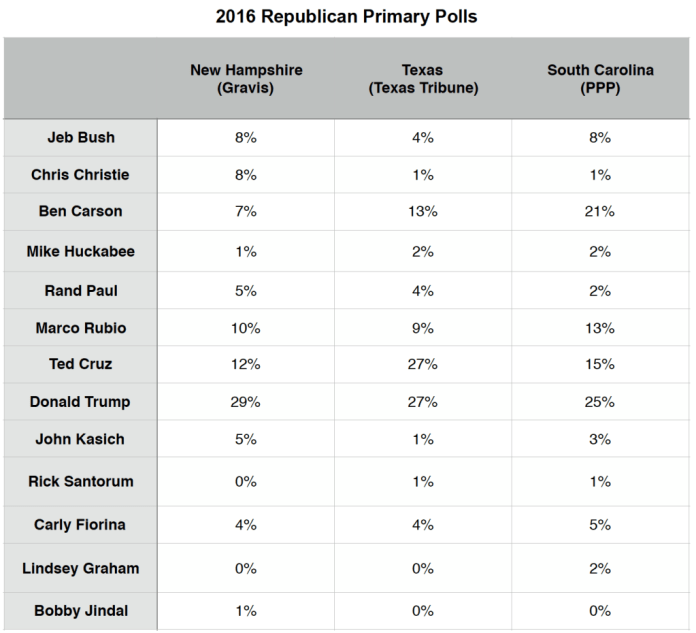Click the Lindsey Graham row label
This screenshot has width=696, height=633.
(x=80, y=568)
